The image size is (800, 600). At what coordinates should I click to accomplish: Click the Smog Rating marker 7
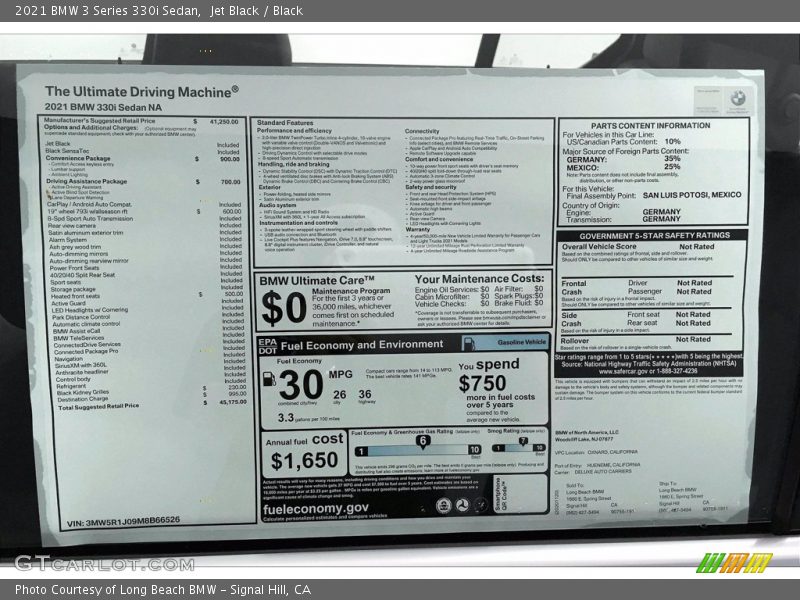(x=522, y=441)
